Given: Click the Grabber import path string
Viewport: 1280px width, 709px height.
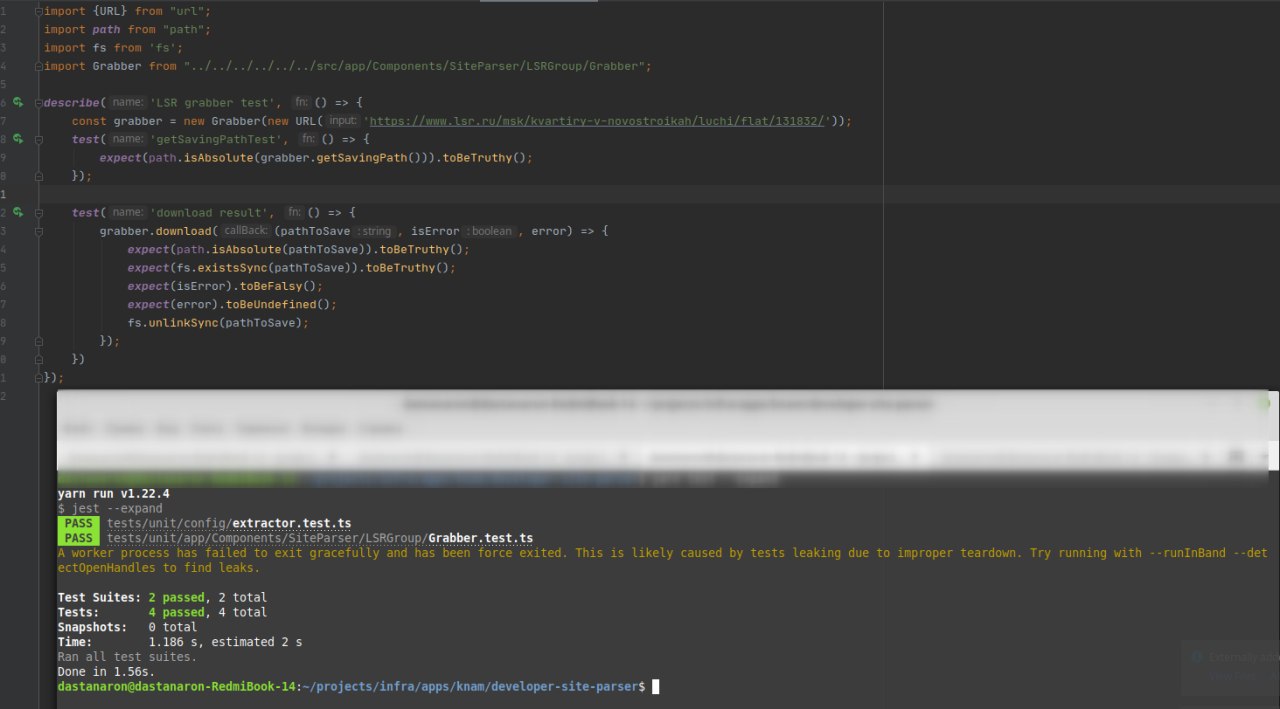Looking at the screenshot, I should (x=417, y=66).
